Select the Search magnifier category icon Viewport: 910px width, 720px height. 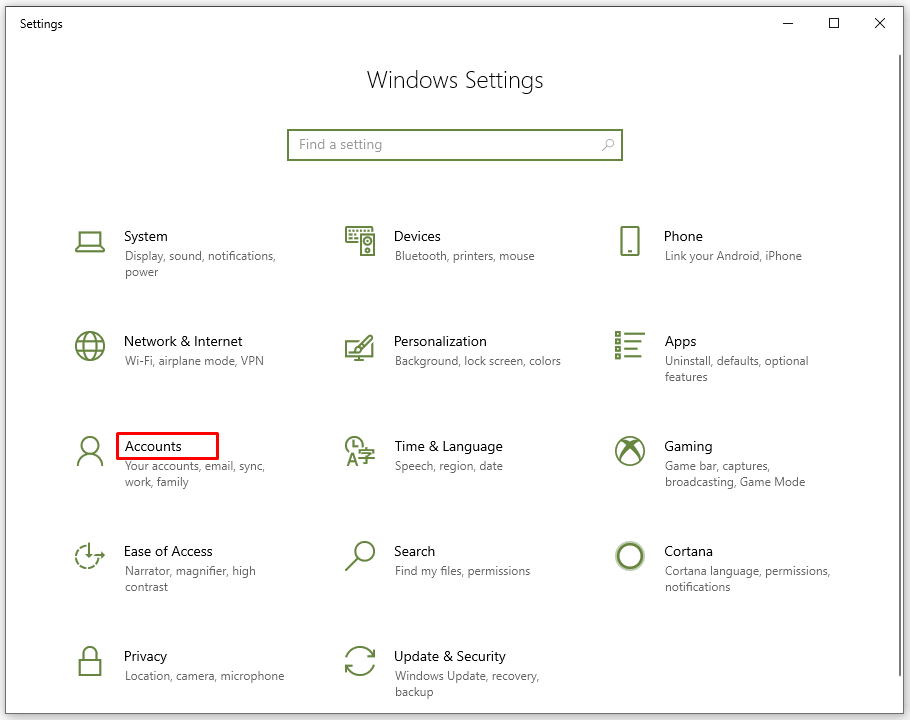(360, 556)
